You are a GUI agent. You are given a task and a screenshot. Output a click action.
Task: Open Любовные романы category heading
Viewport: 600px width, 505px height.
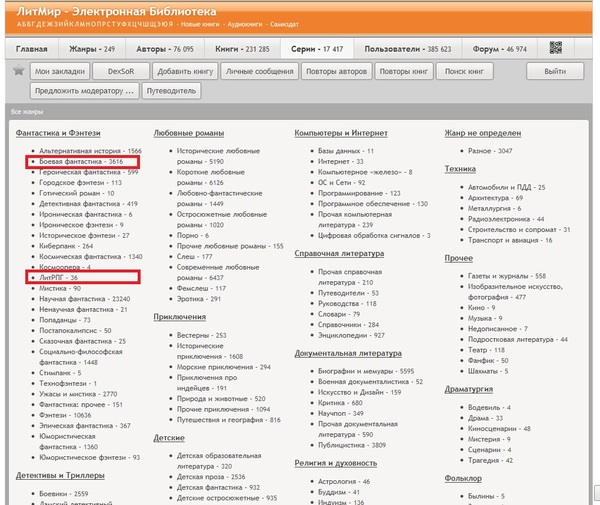(x=189, y=133)
